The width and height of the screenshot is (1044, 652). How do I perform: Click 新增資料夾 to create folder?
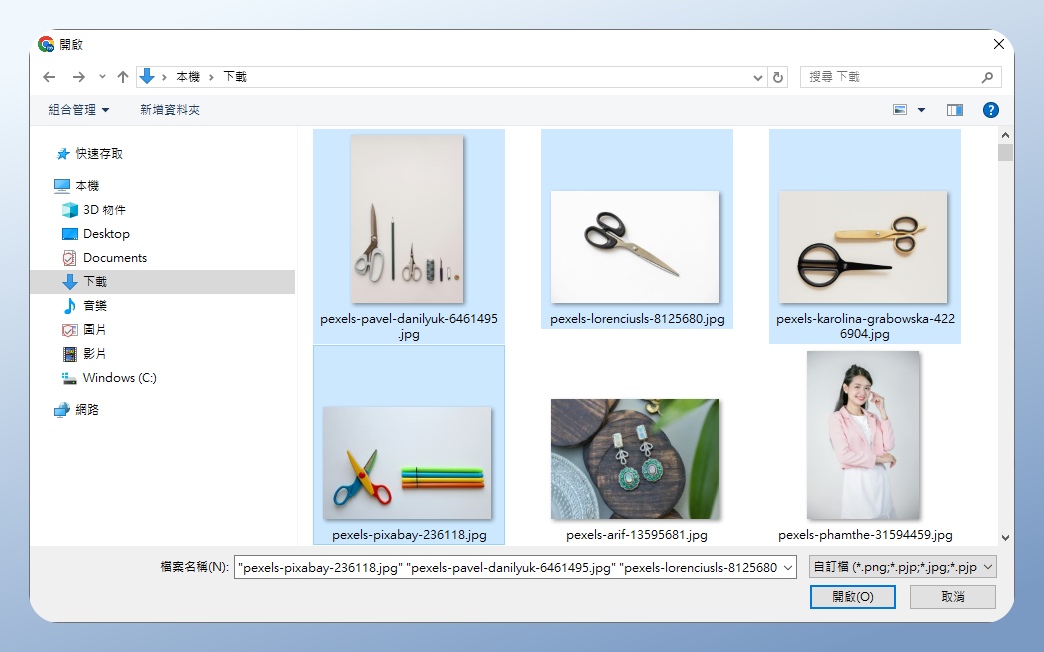coord(170,110)
